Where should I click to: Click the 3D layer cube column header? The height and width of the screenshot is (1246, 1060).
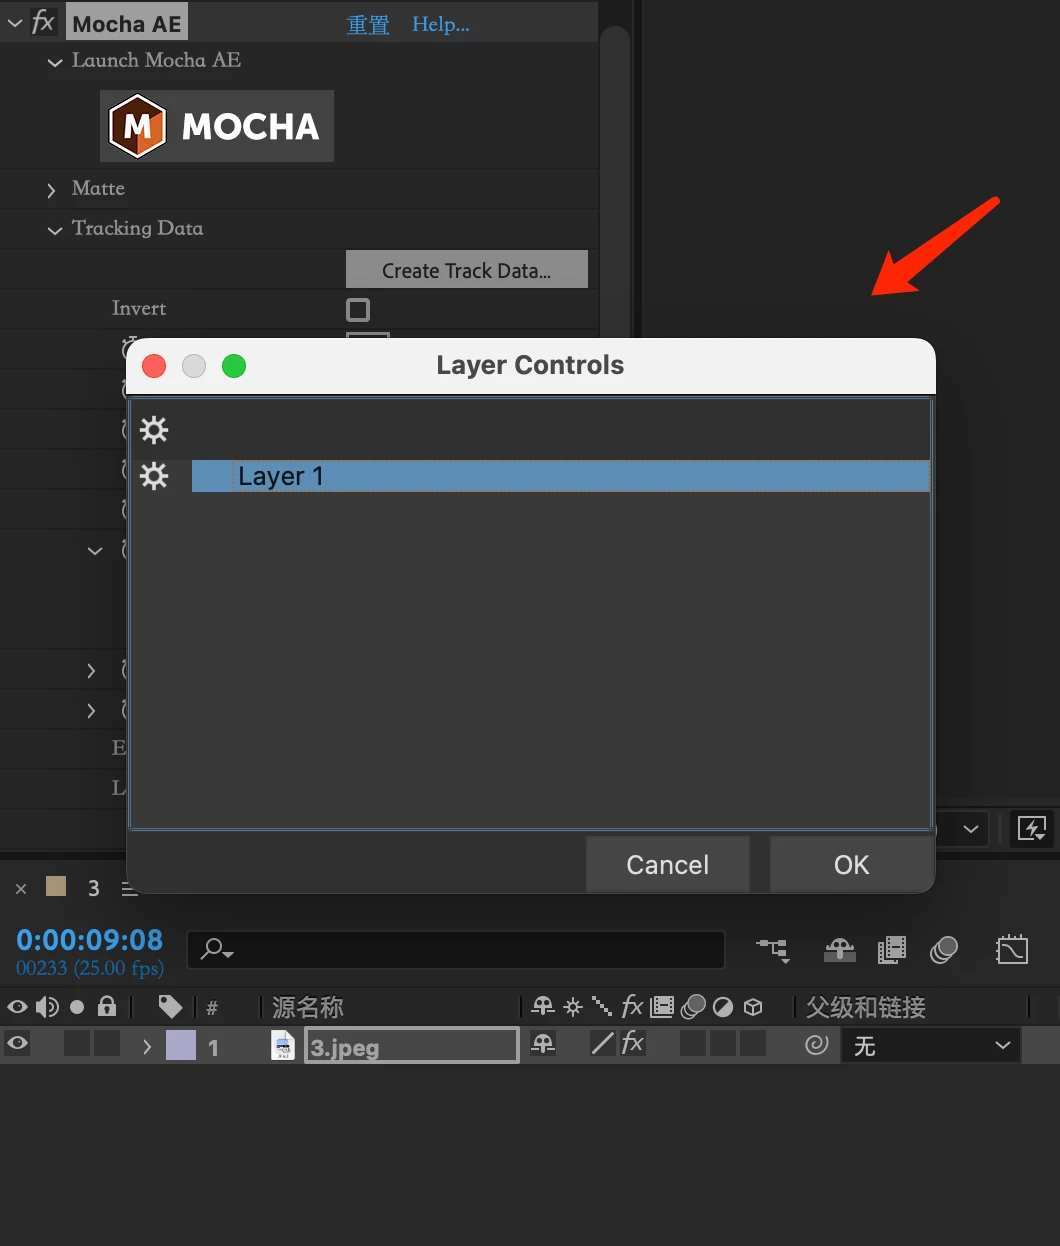tap(753, 1007)
